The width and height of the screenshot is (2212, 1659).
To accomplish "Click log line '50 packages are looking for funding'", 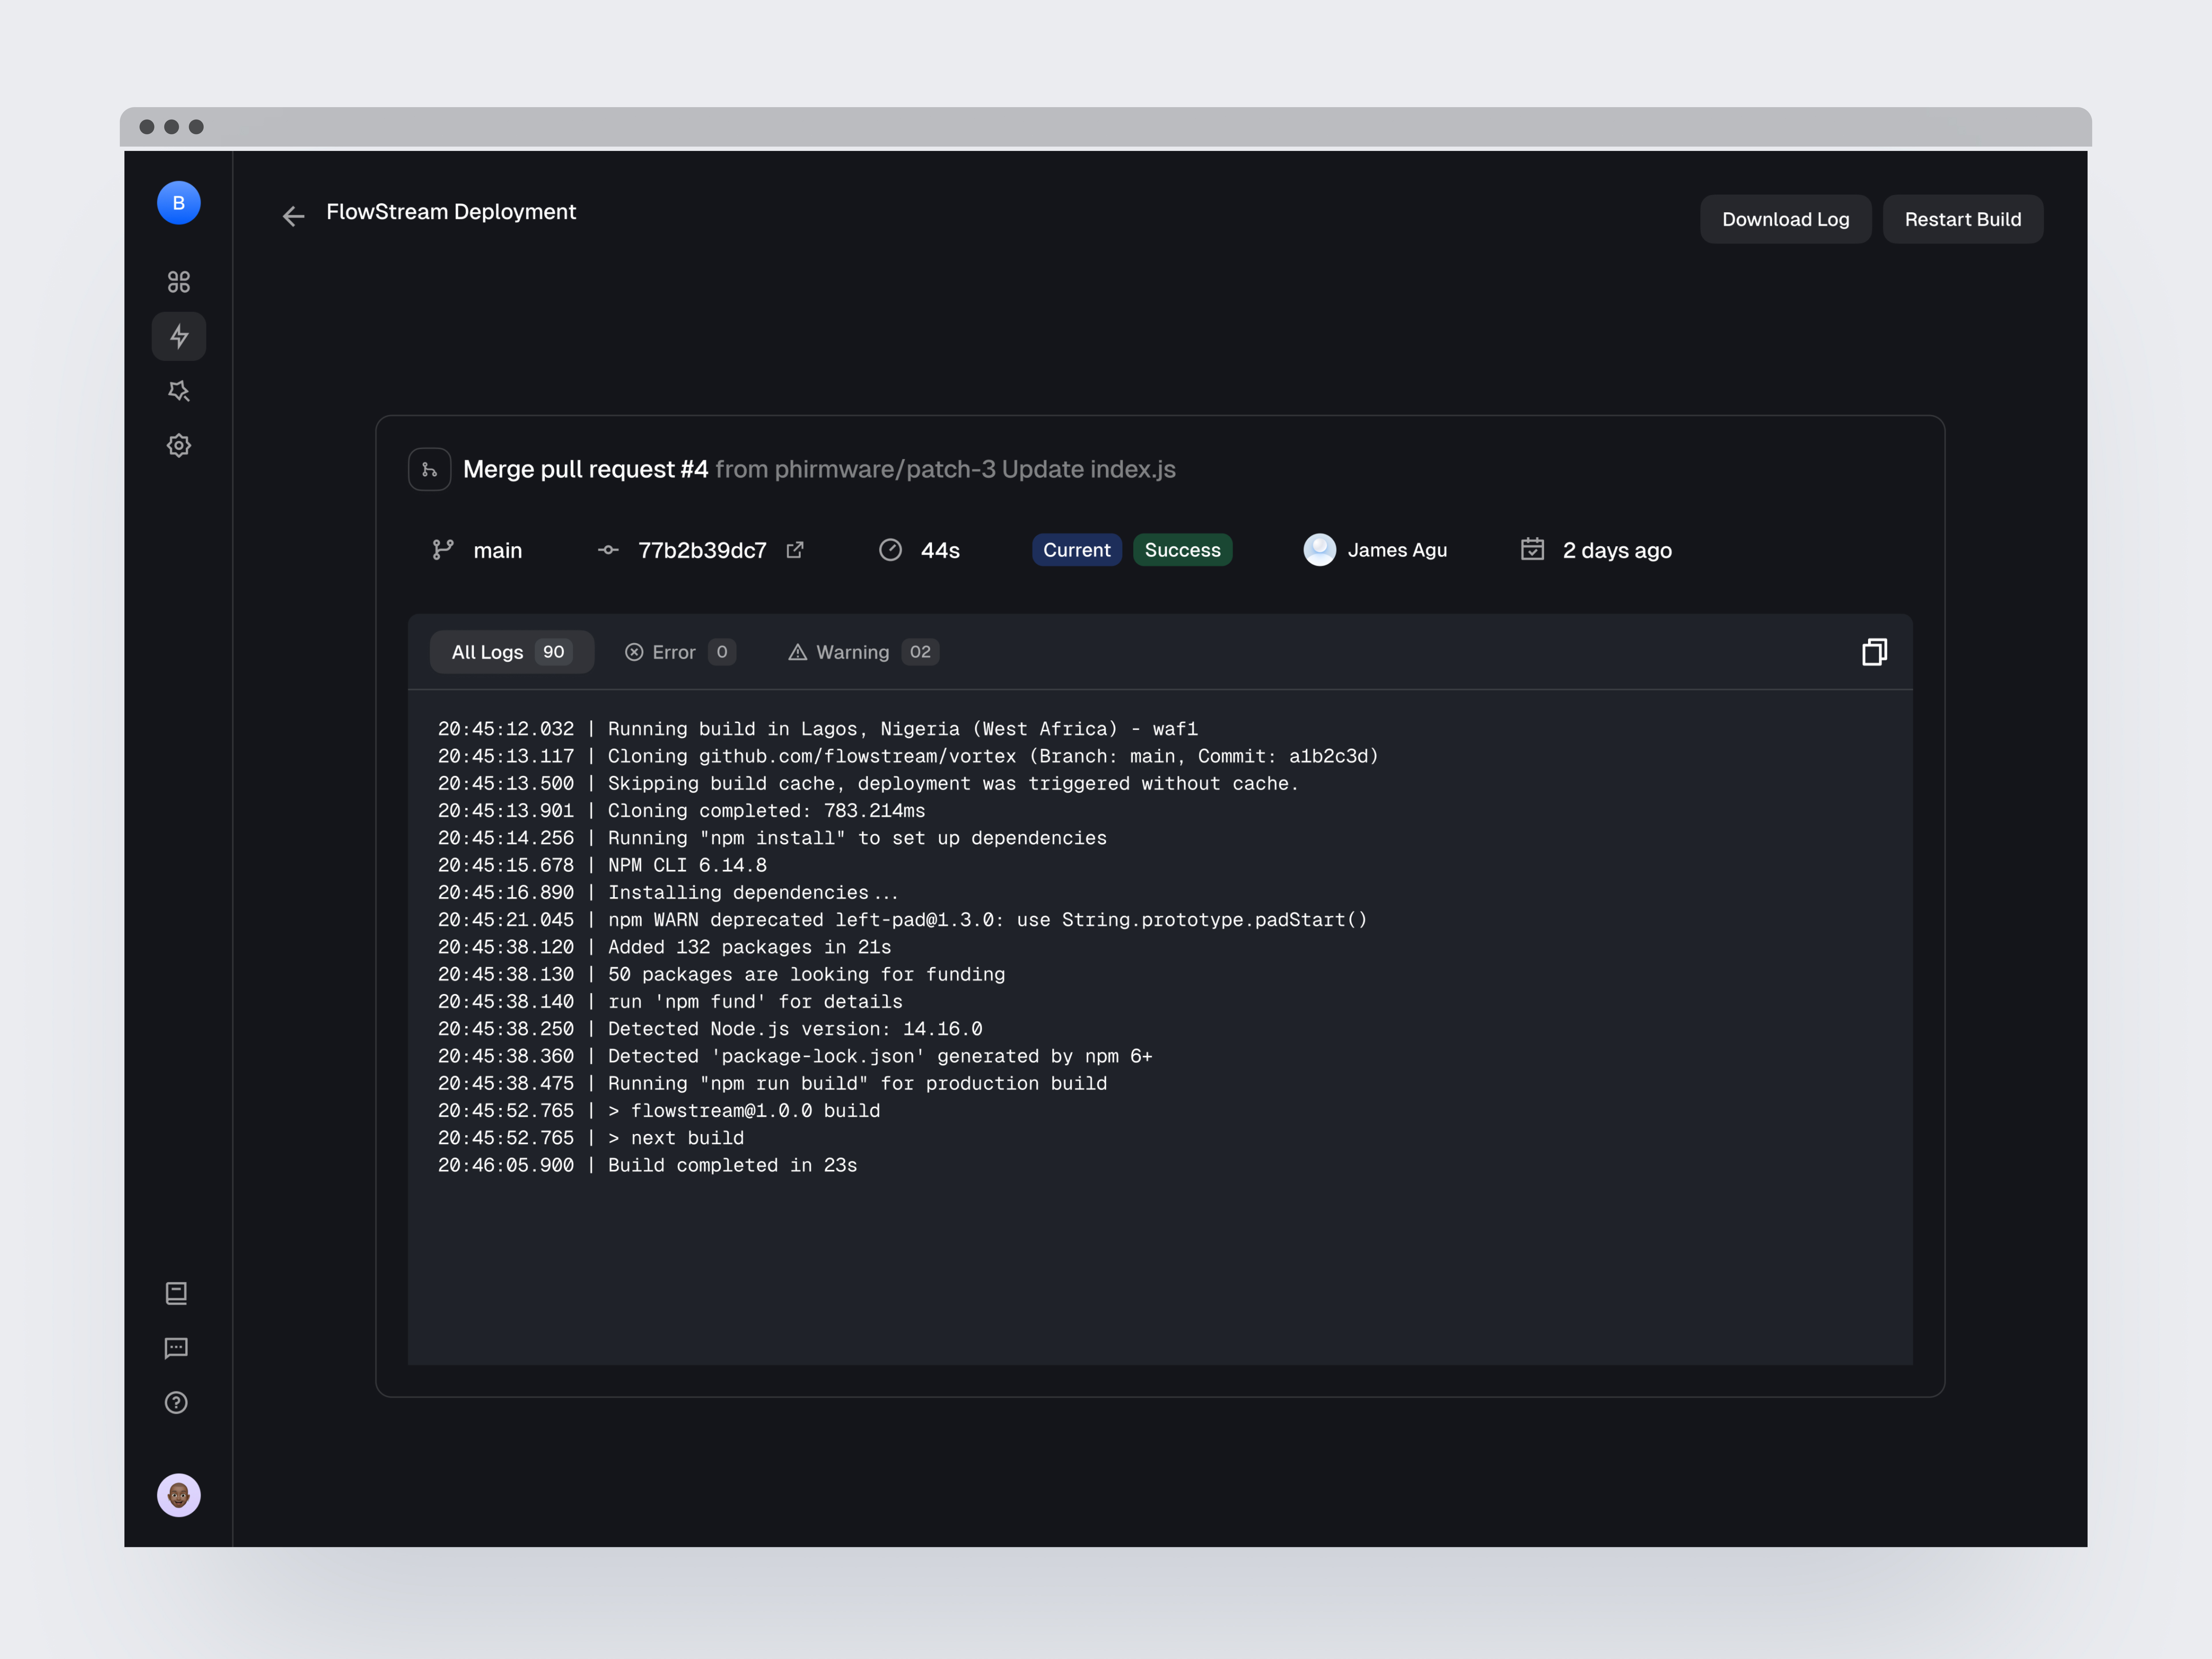I will 722,974.
